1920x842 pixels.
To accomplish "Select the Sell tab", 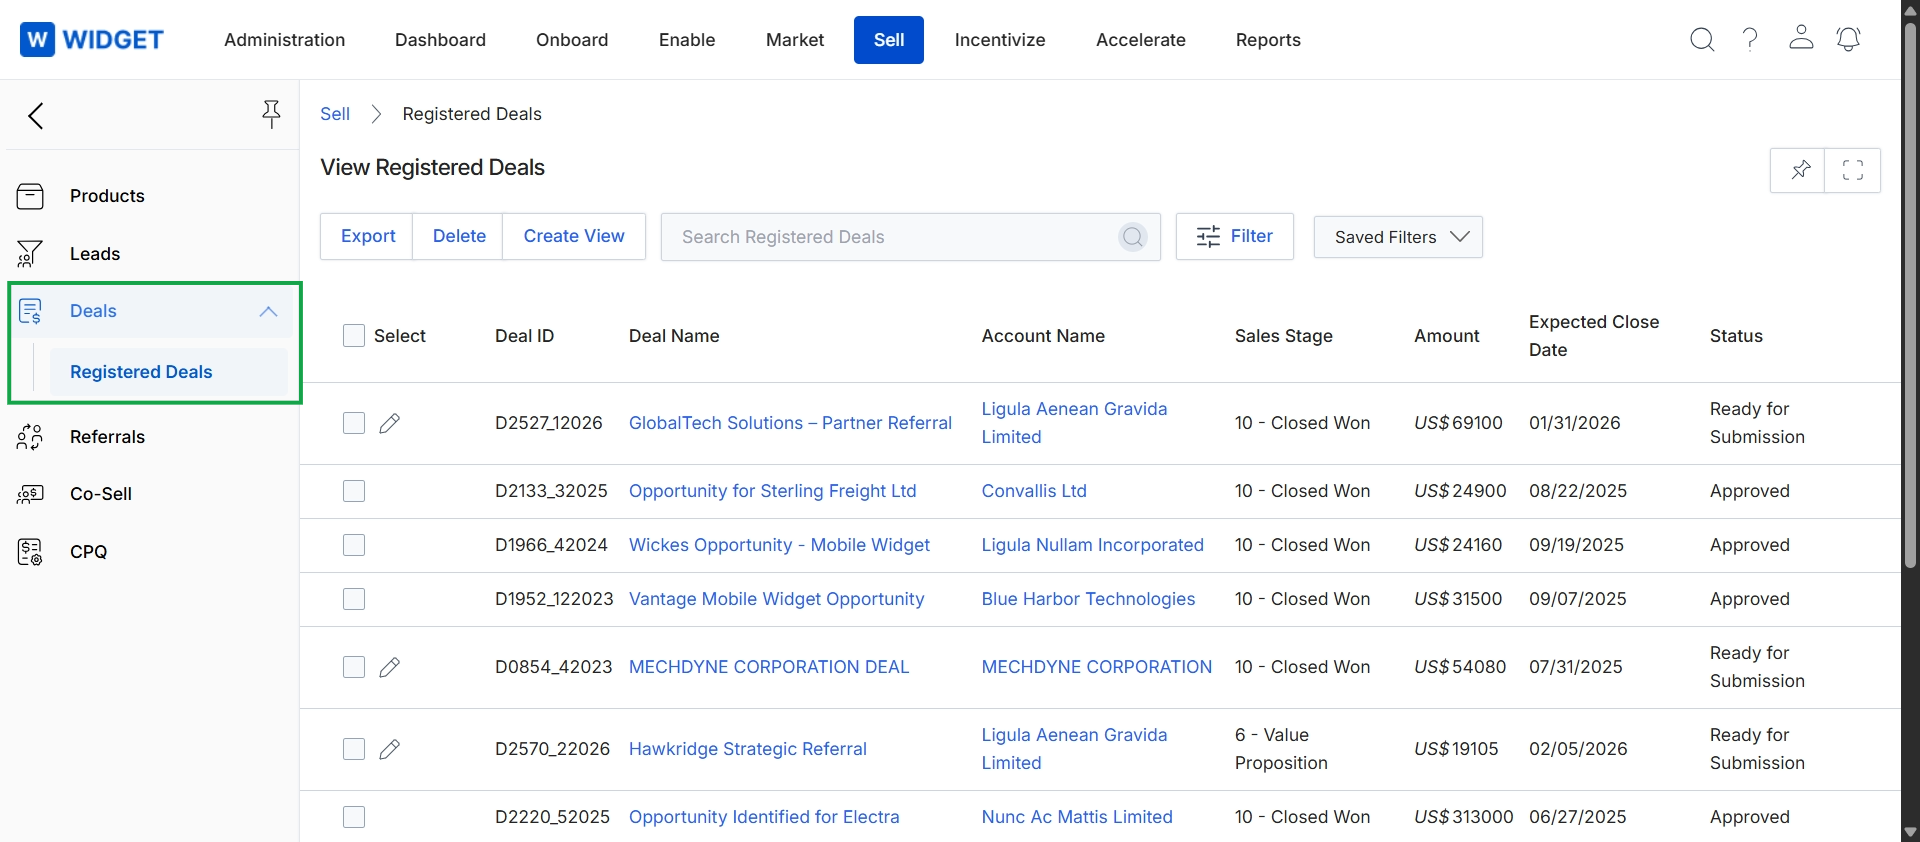I will 889,40.
